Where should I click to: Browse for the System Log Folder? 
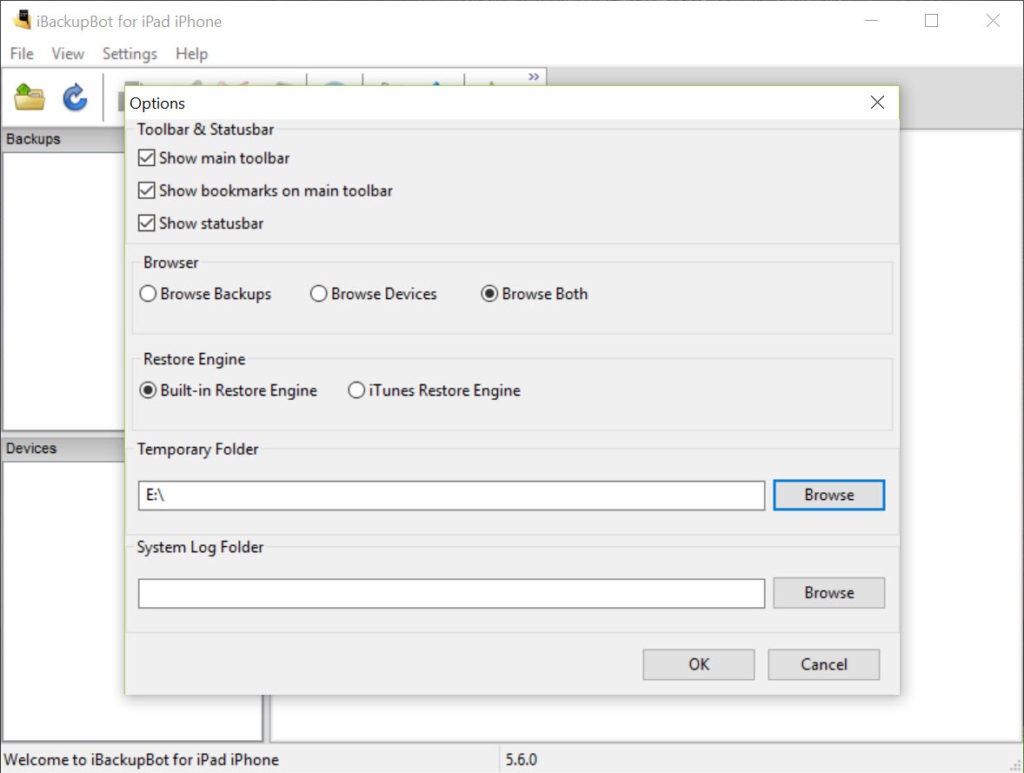829,593
